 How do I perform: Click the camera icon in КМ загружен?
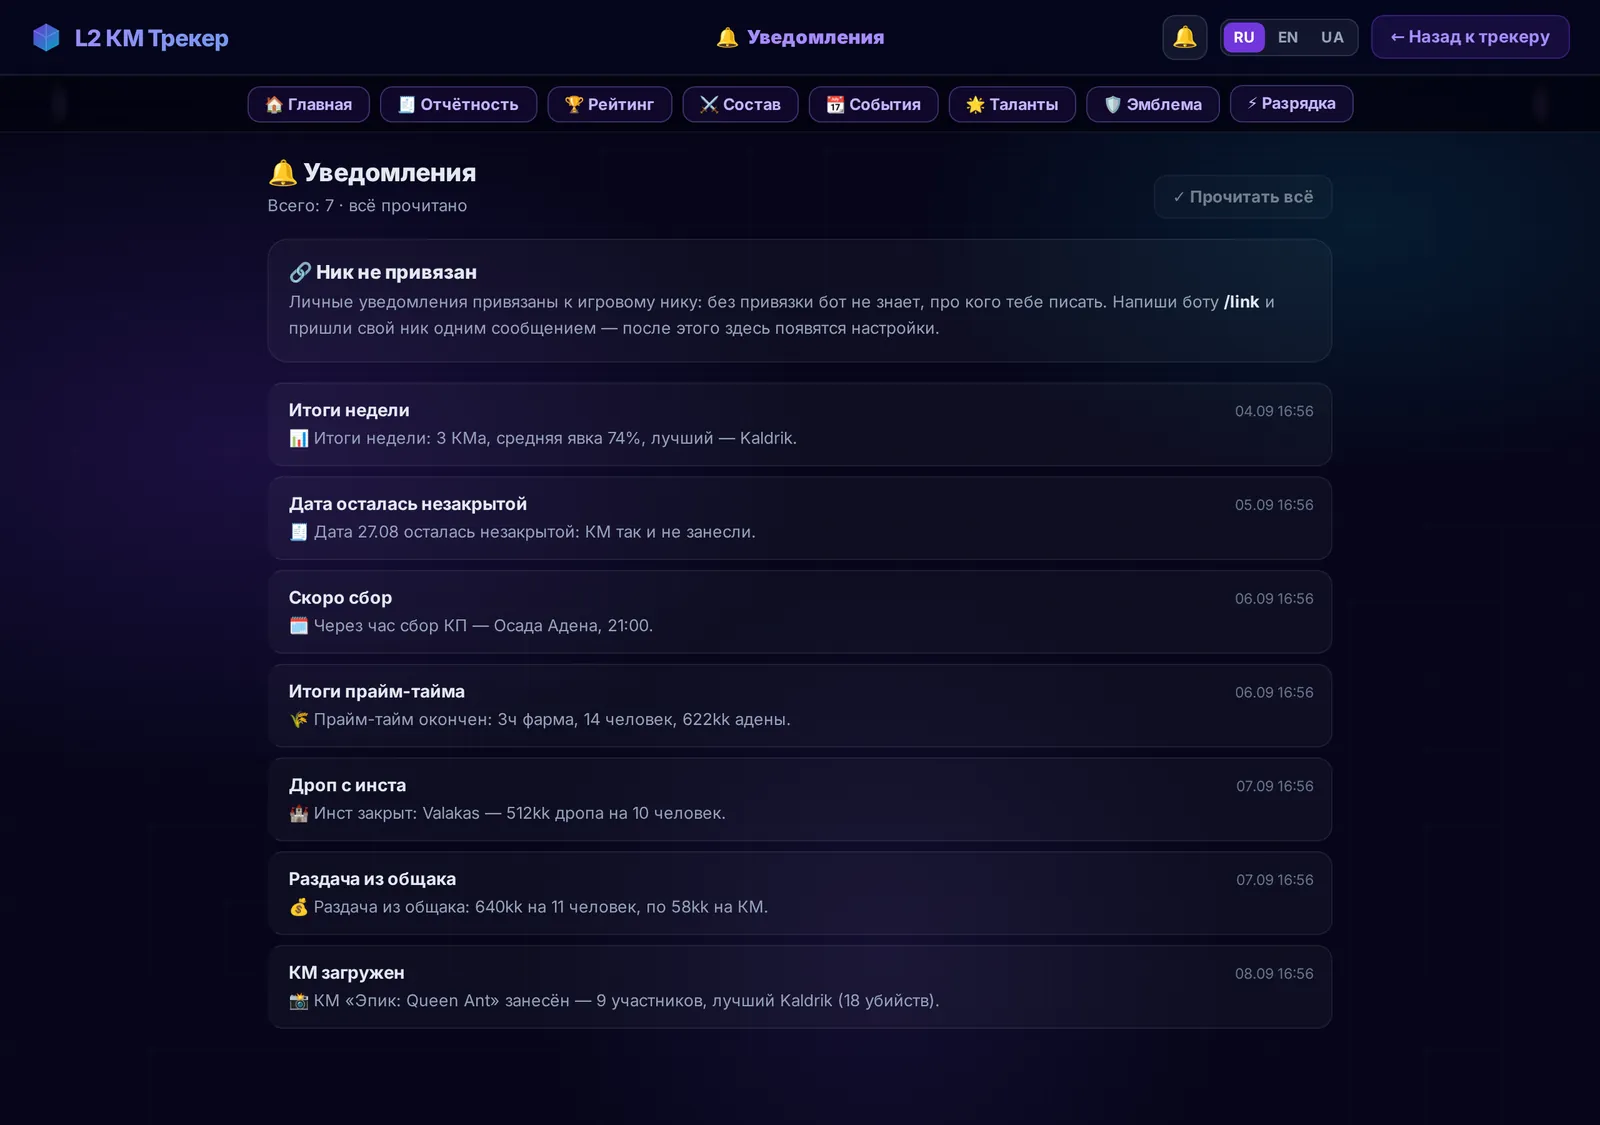tap(298, 1001)
